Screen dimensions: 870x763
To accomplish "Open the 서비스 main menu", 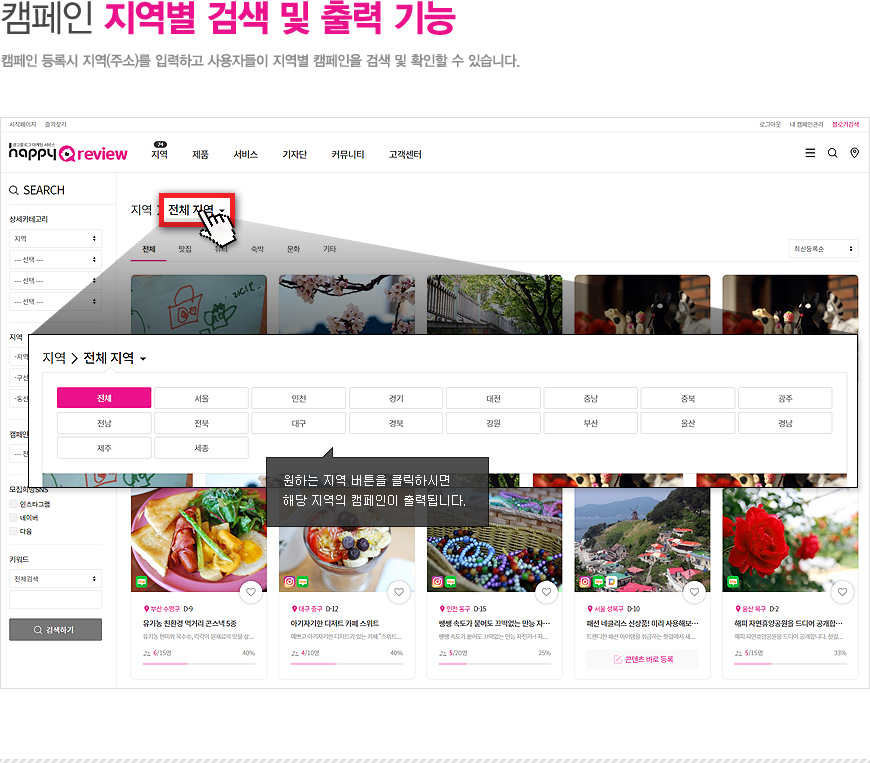I will coord(245,154).
